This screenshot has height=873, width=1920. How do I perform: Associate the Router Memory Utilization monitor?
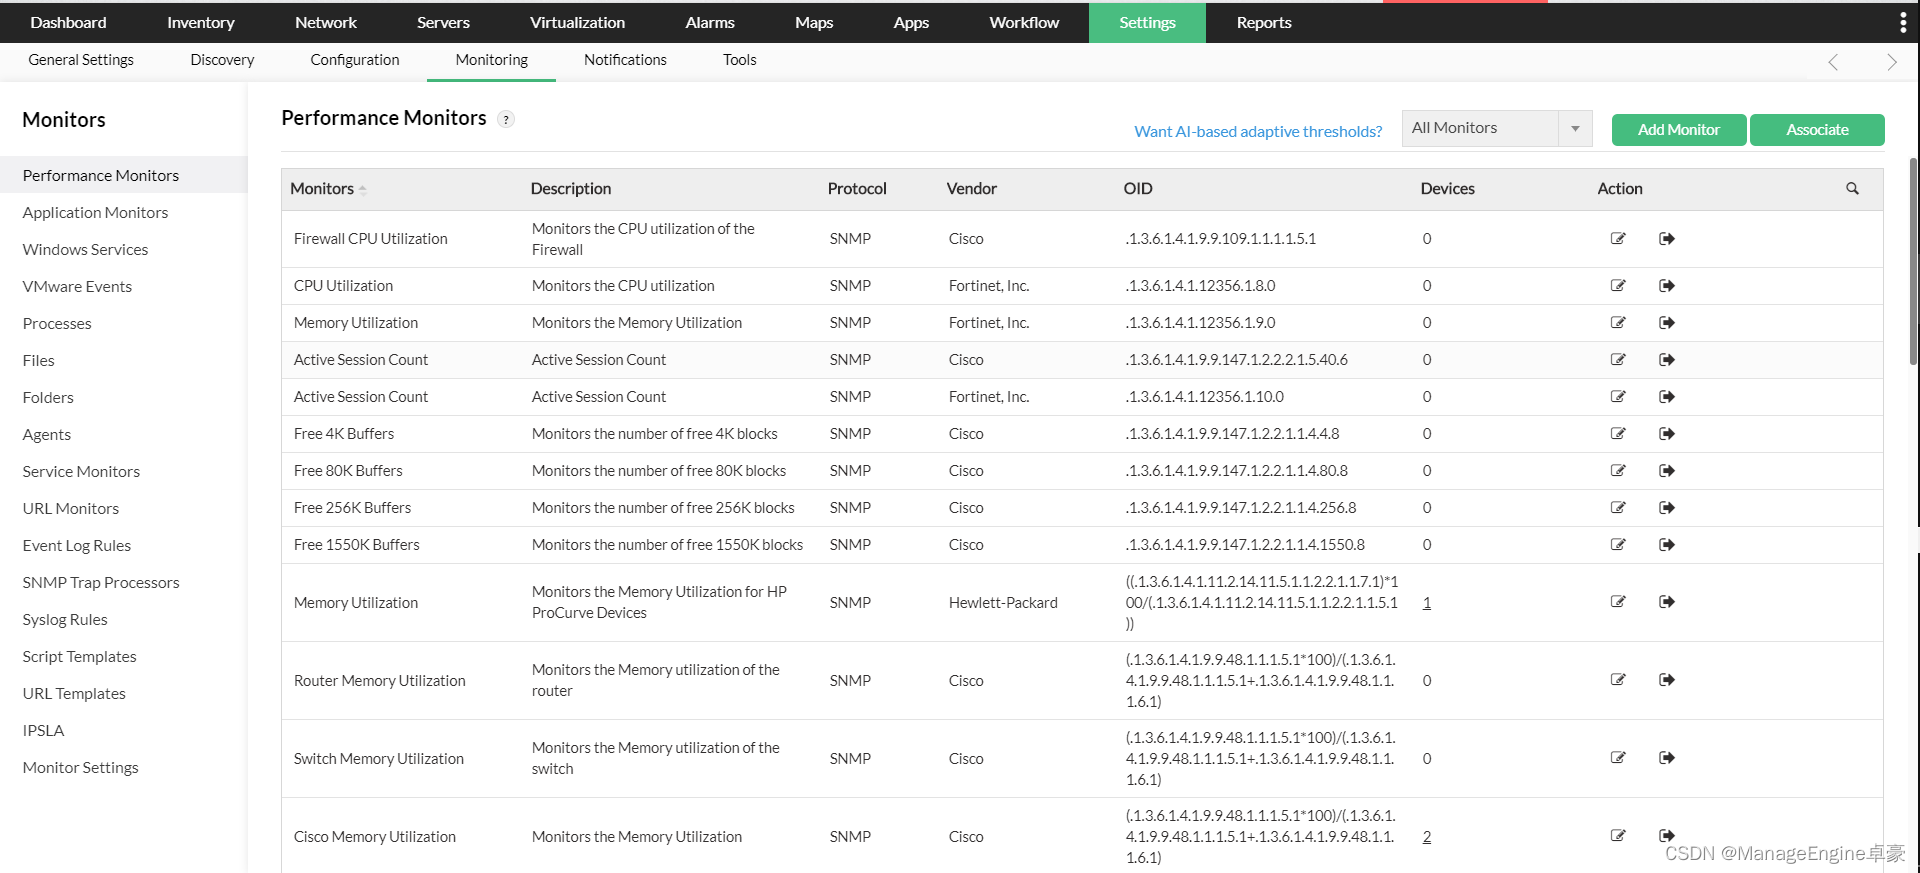pos(1667,679)
